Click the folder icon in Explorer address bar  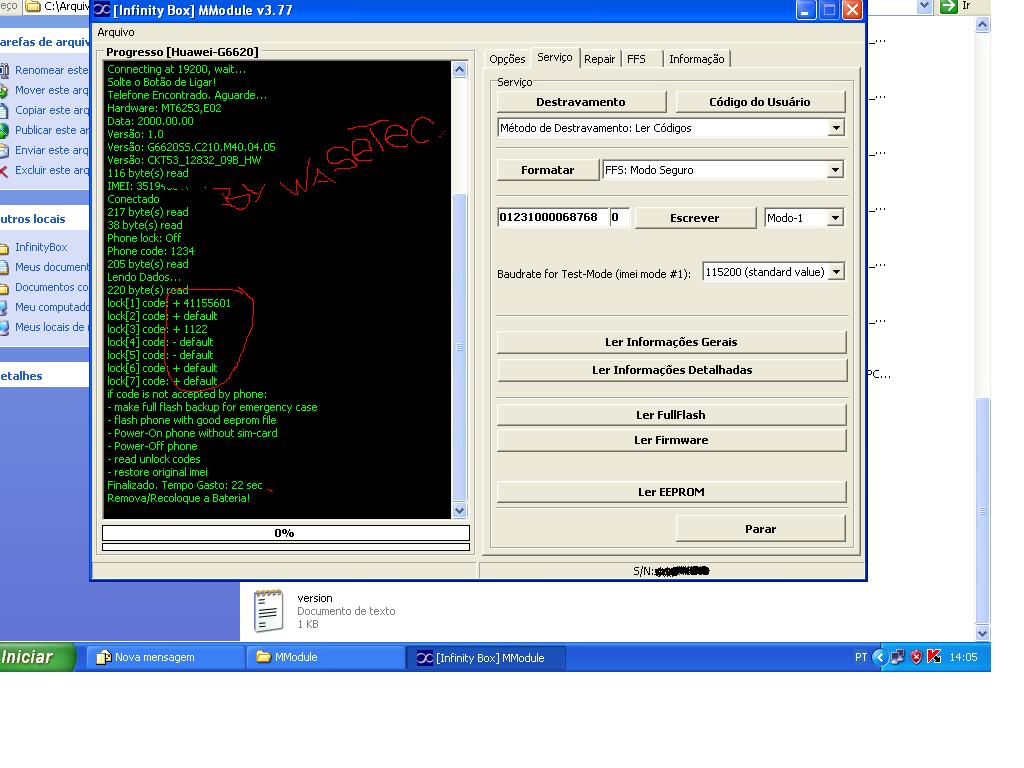(33, 7)
